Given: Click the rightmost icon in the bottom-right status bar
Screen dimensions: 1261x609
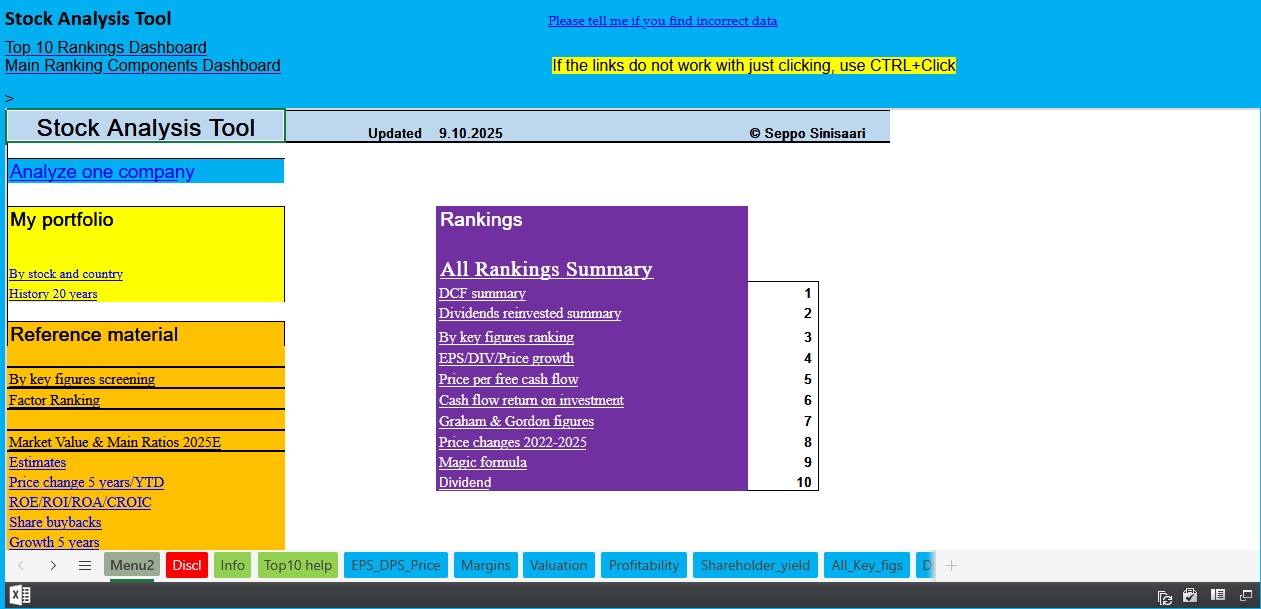Looking at the screenshot, I should coord(1244,596).
